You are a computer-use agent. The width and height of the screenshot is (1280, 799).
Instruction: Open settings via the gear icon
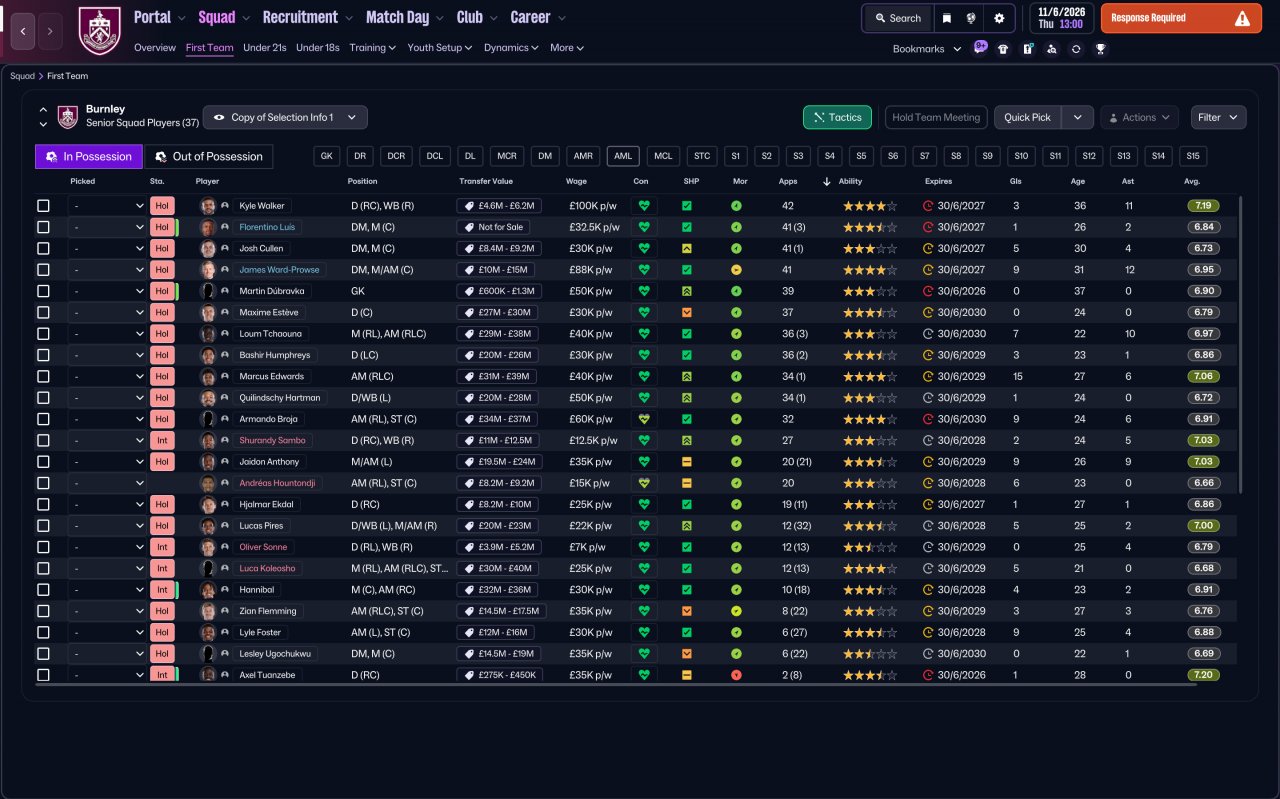[998, 18]
